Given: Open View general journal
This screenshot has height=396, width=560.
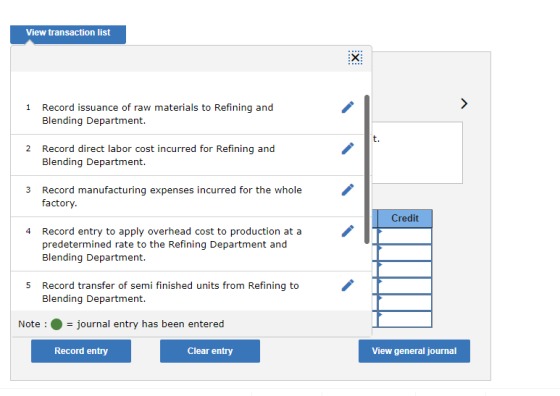Looking at the screenshot, I should click(x=414, y=351).
